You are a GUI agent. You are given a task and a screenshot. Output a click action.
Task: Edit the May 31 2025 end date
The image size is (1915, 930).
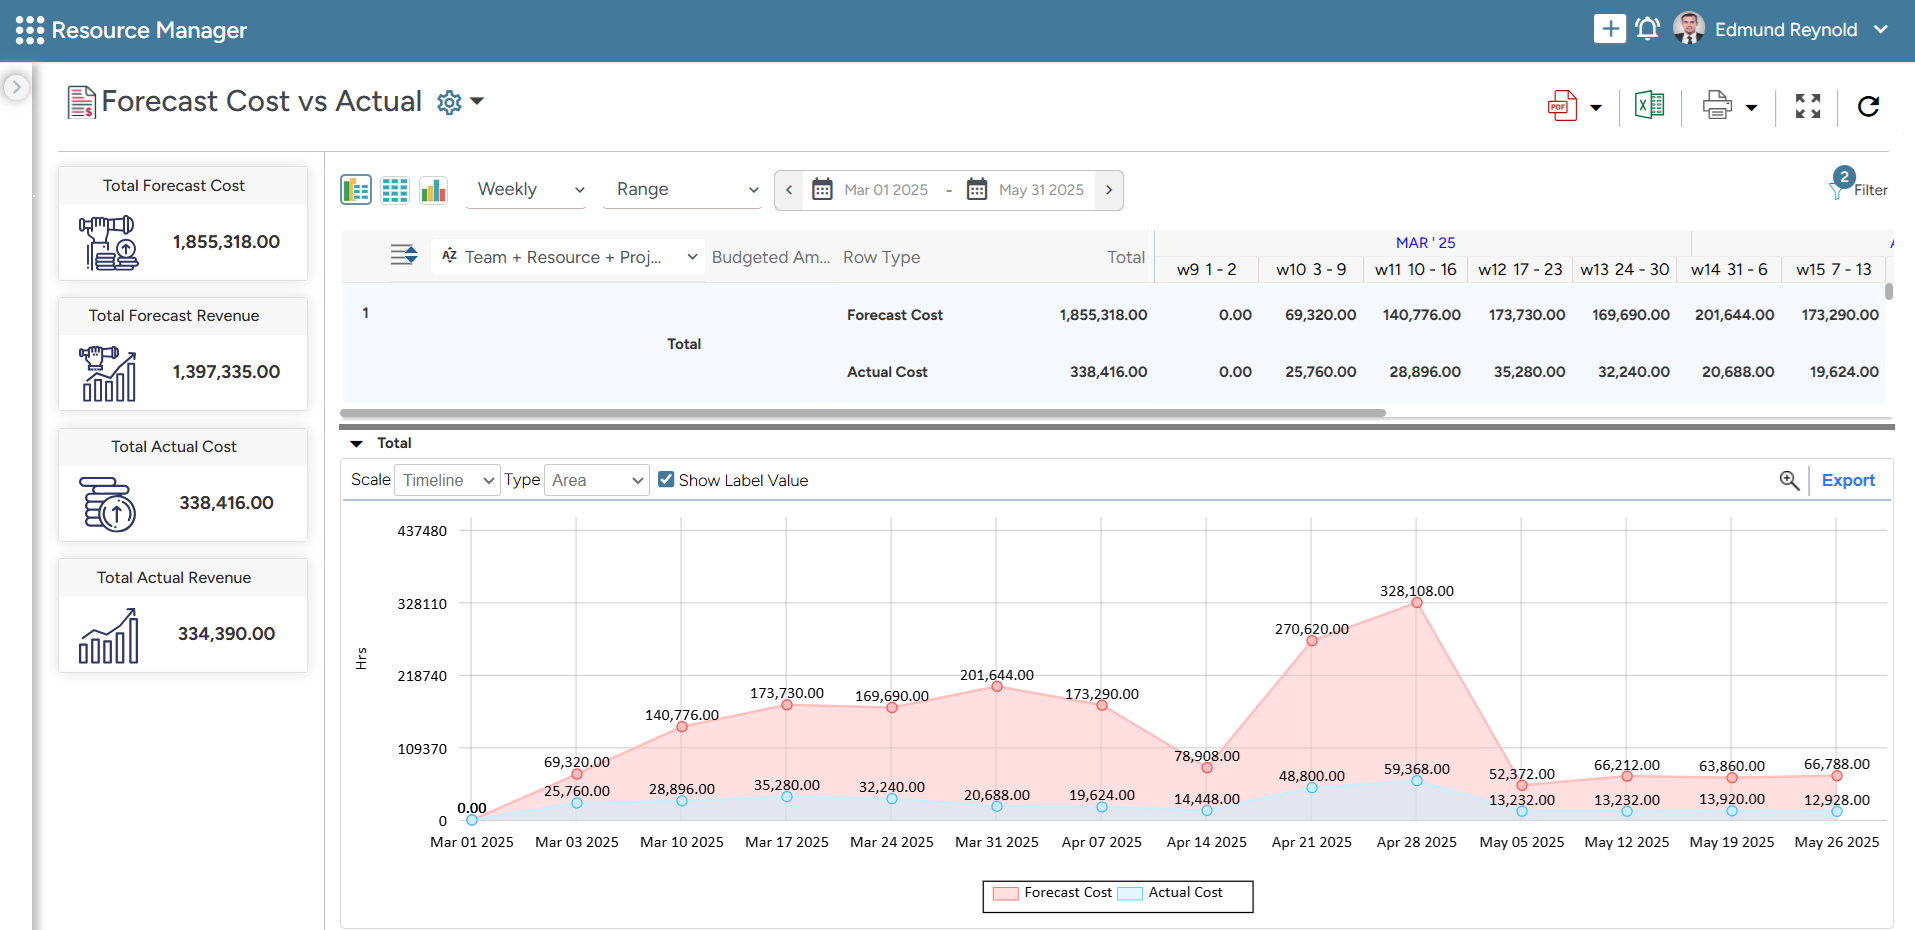coord(1041,190)
